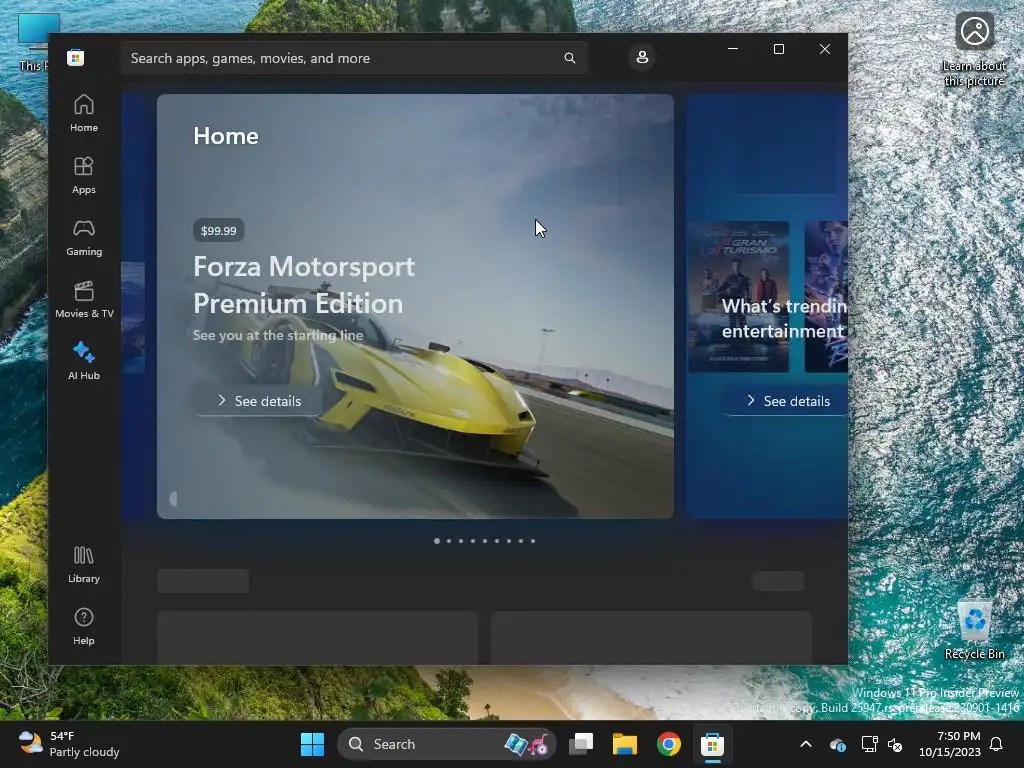This screenshot has height=768, width=1024.
Task: Click the search magnifier icon
Action: coord(569,58)
